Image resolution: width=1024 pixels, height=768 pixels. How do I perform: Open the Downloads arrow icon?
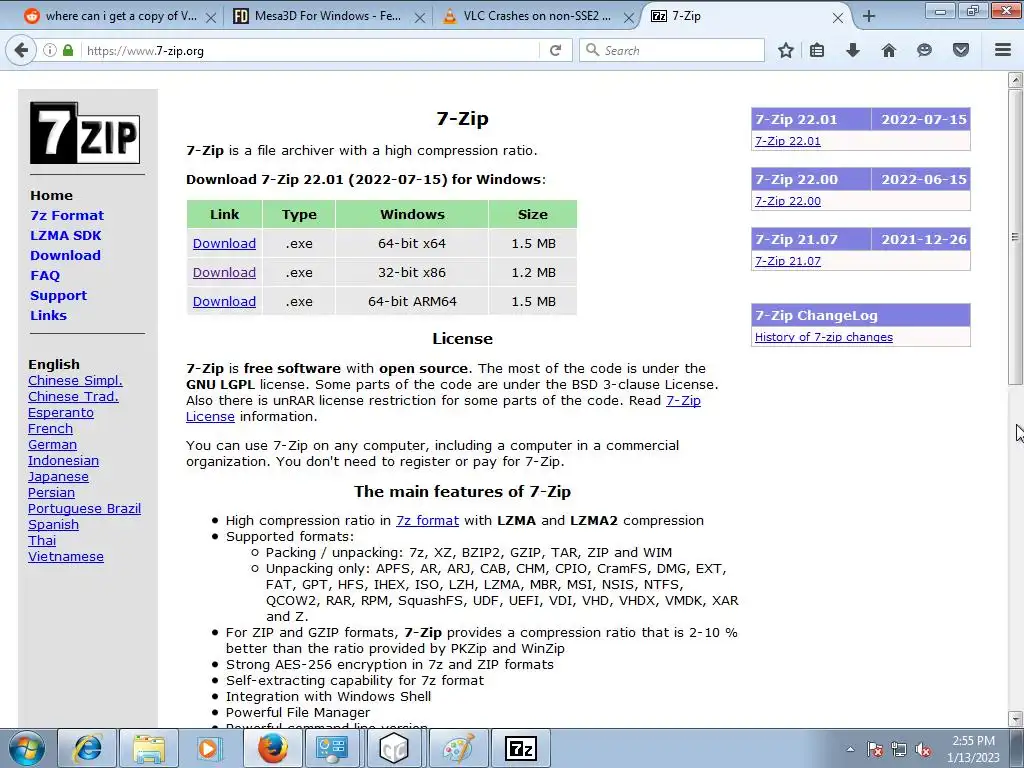(853, 50)
